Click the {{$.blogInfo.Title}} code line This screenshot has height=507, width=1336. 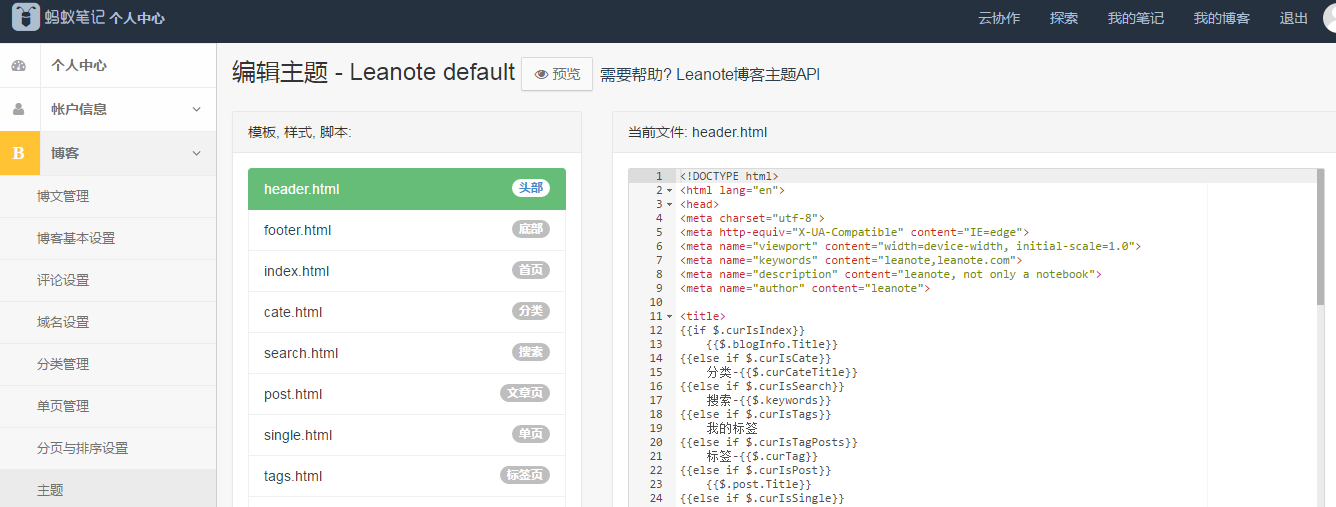(772, 344)
